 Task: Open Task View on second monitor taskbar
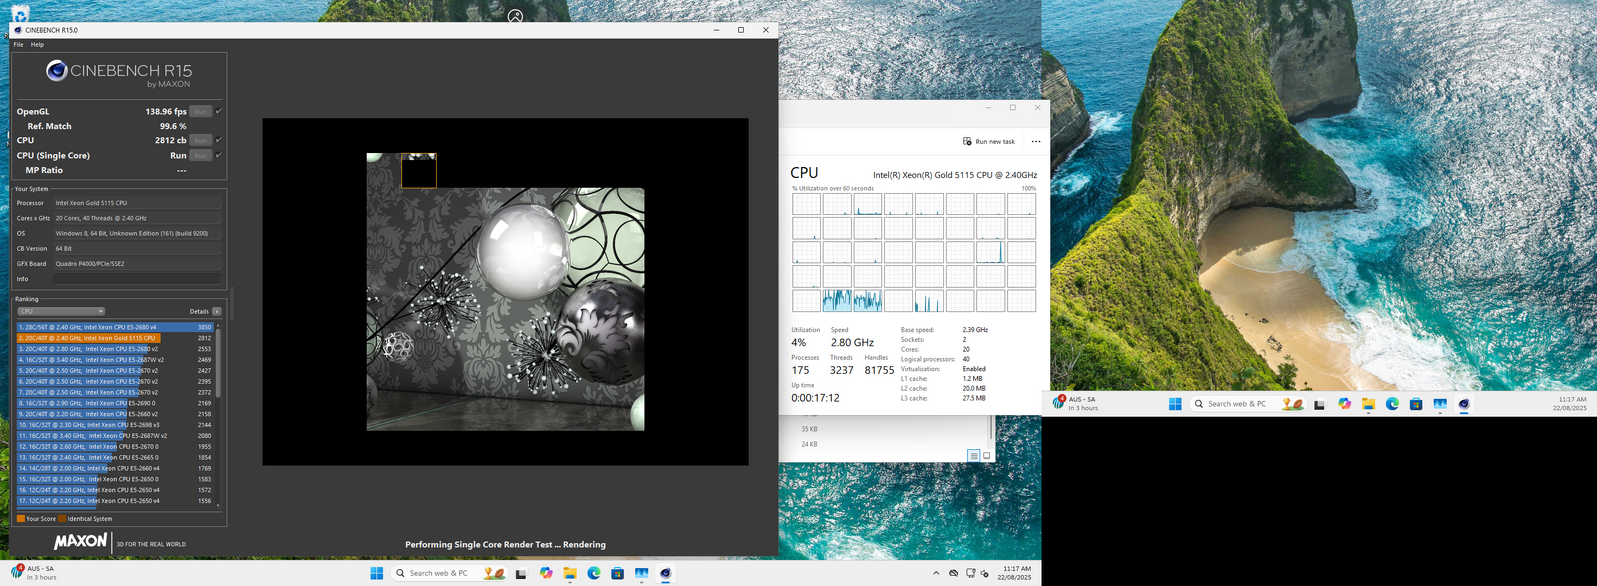pos(1319,404)
